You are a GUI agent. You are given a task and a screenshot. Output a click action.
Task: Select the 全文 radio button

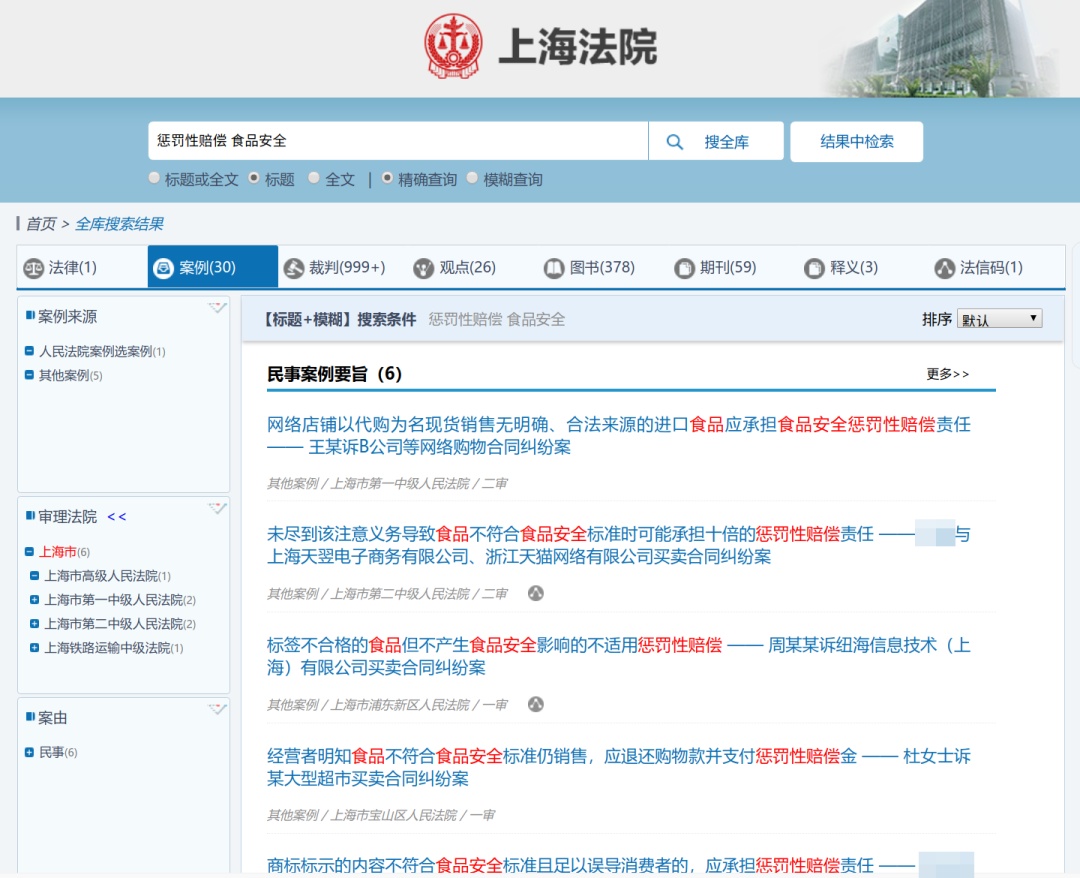314,178
